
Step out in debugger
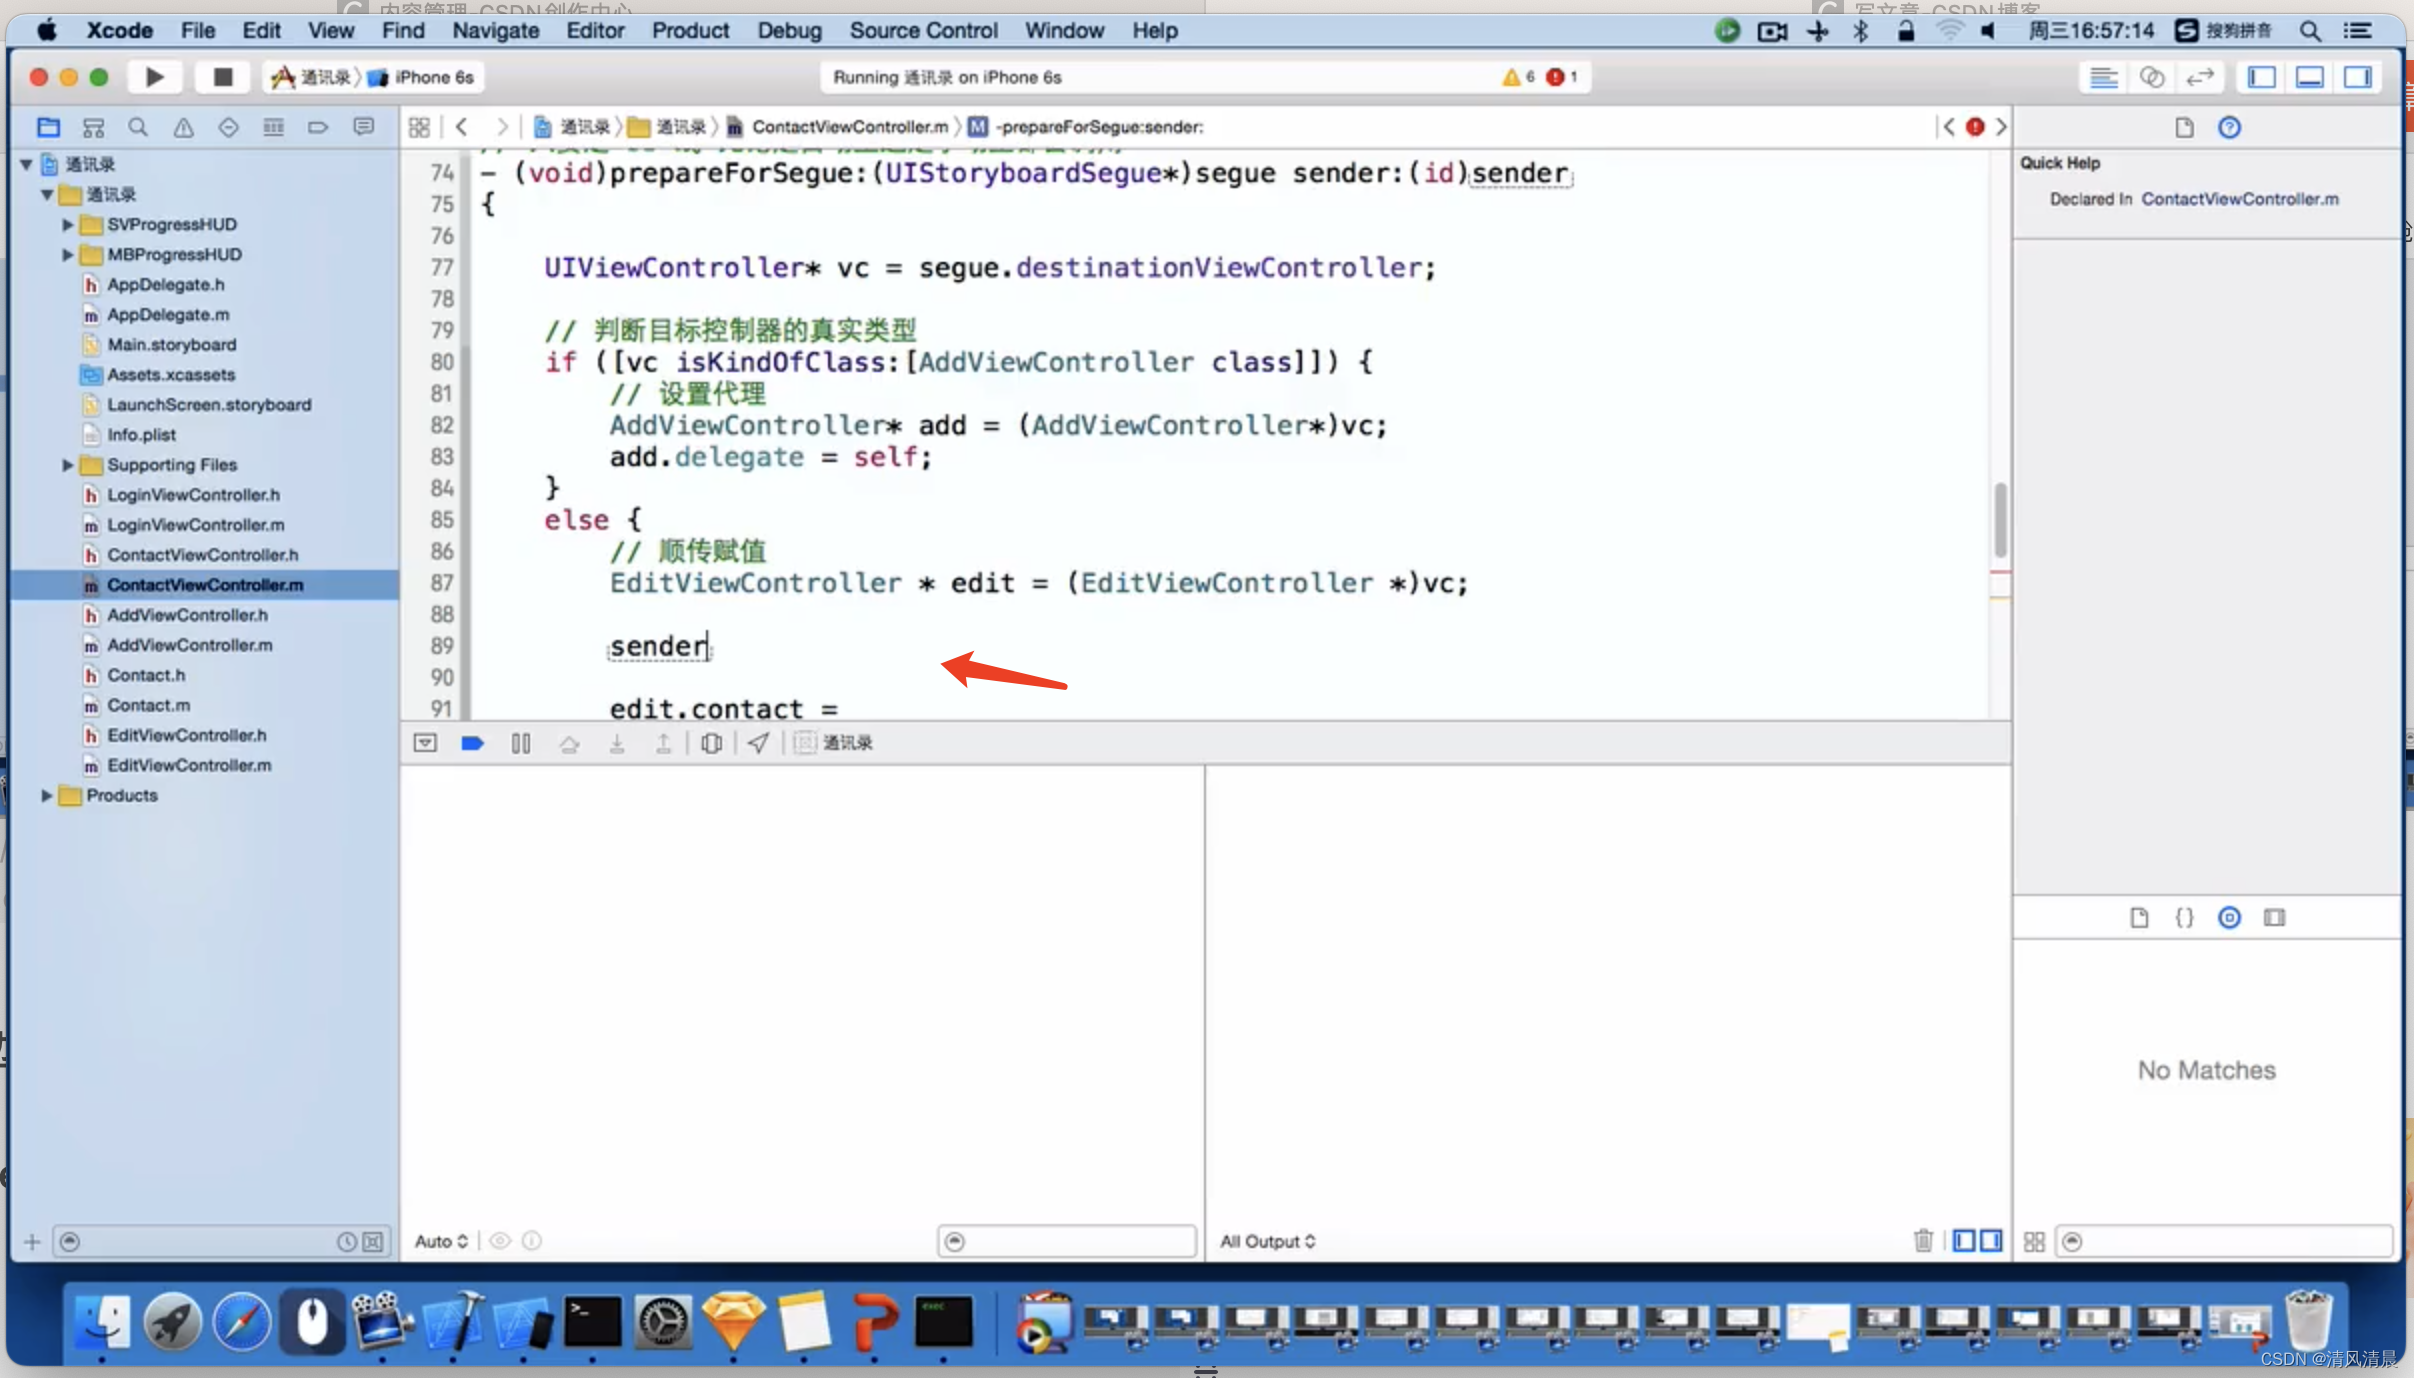[x=663, y=743]
